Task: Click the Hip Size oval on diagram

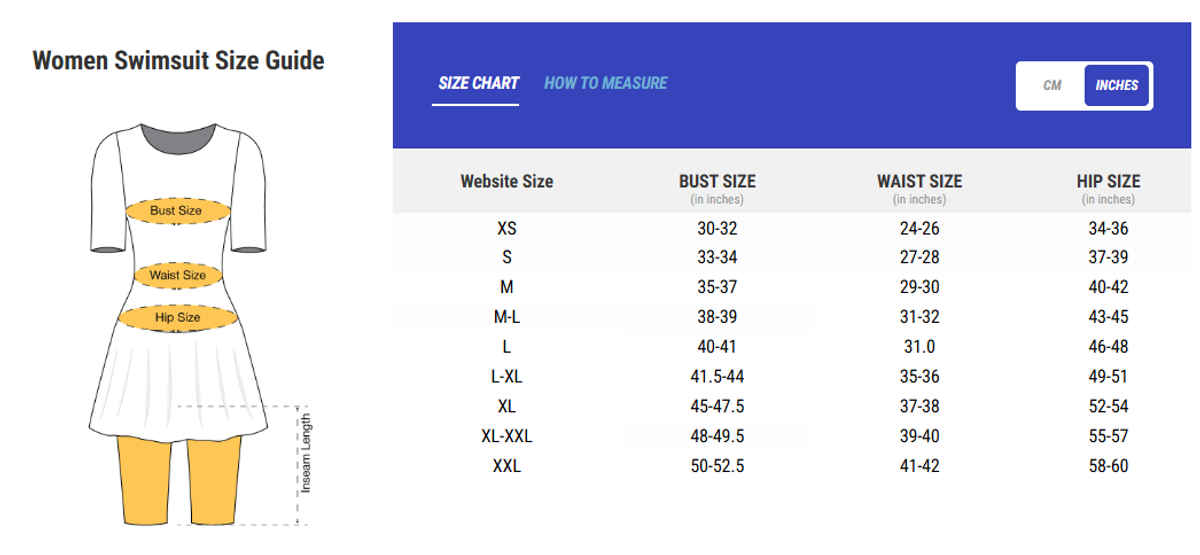Action: (x=177, y=318)
